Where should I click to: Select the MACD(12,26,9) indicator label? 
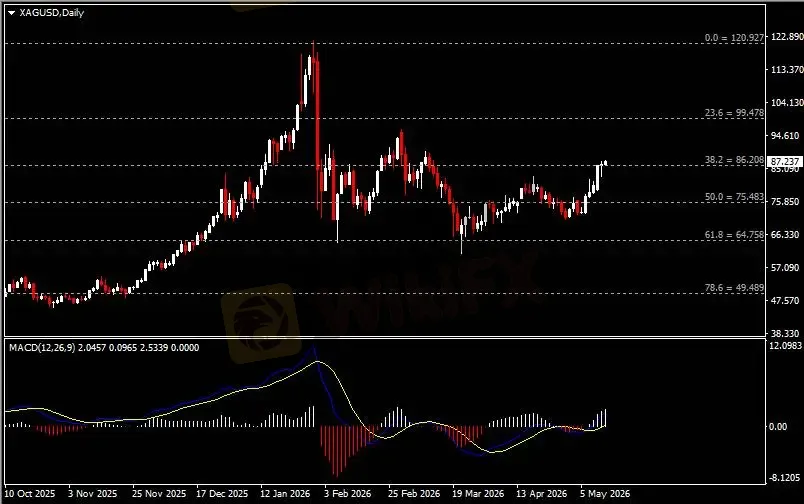coord(42,348)
